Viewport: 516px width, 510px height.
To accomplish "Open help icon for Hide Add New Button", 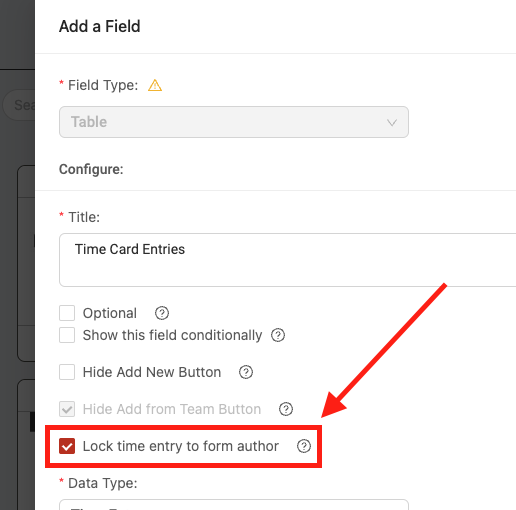I will click(x=246, y=372).
